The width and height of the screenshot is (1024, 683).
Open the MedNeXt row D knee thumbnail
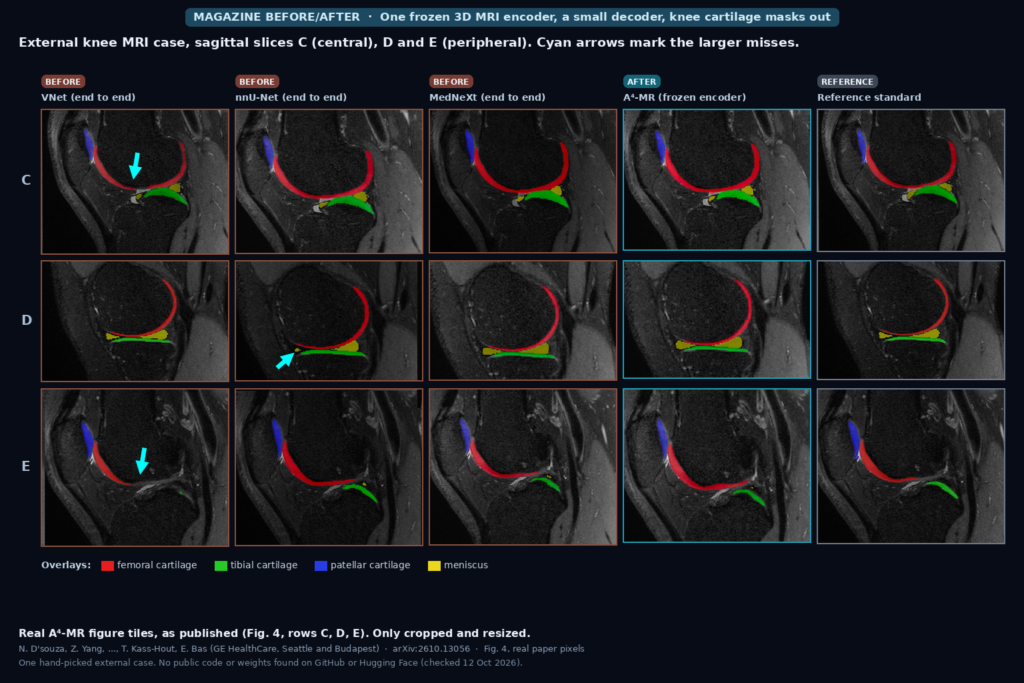[x=523, y=321]
